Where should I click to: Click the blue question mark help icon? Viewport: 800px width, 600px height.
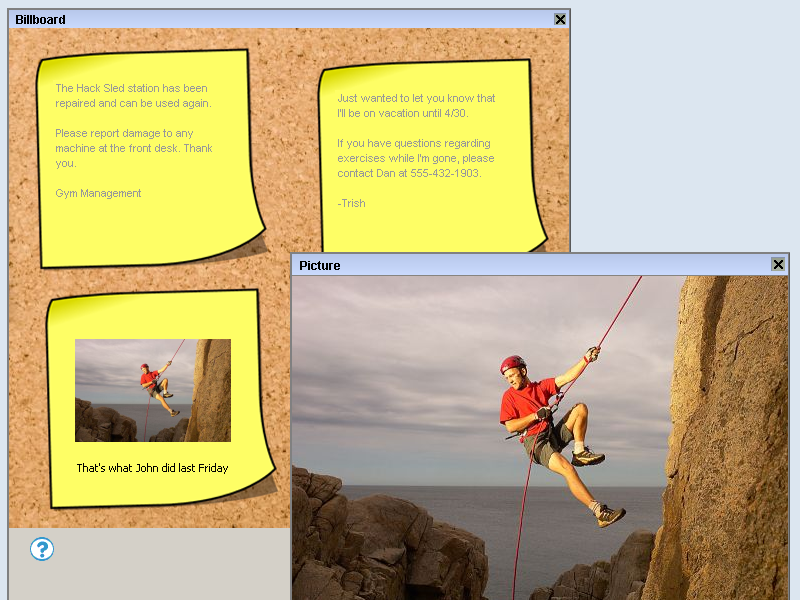pyautogui.click(x=41, y=549)
